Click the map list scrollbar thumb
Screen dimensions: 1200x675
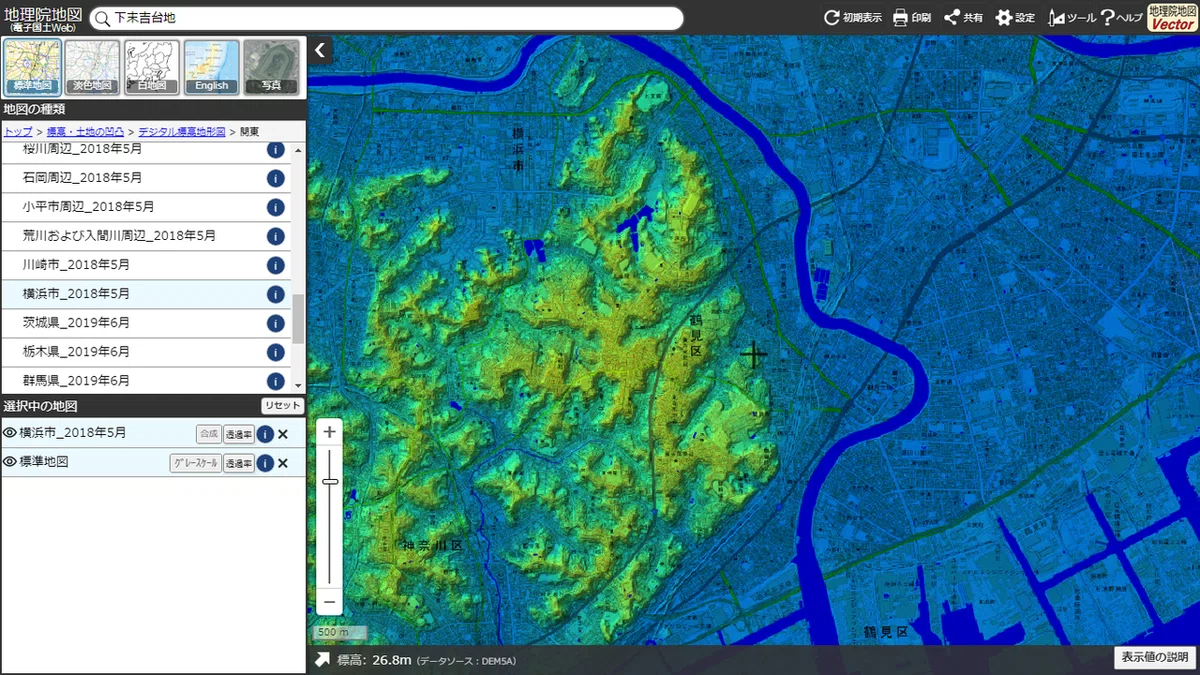298,319
